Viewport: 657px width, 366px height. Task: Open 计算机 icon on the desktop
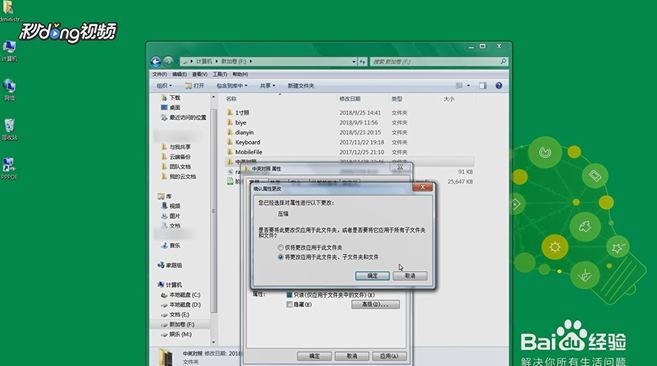tap(9, 51)
